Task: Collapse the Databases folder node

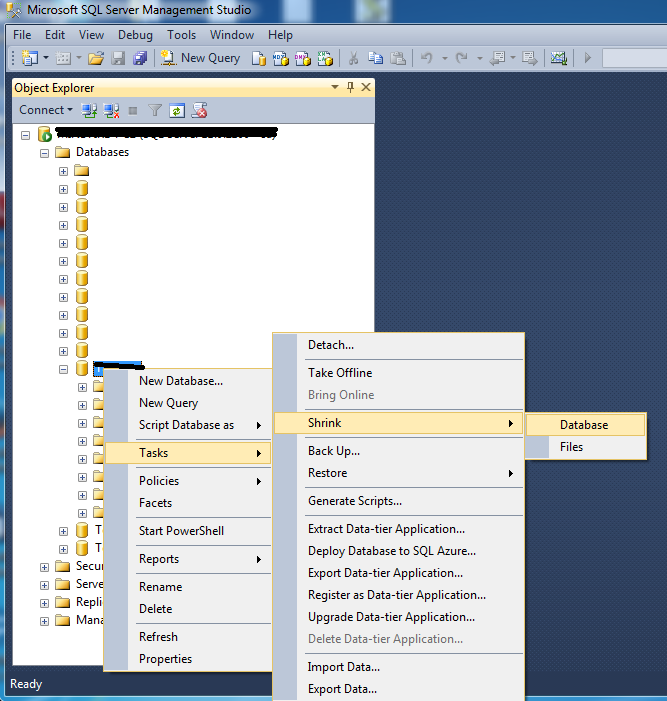Action: [44, 153]
